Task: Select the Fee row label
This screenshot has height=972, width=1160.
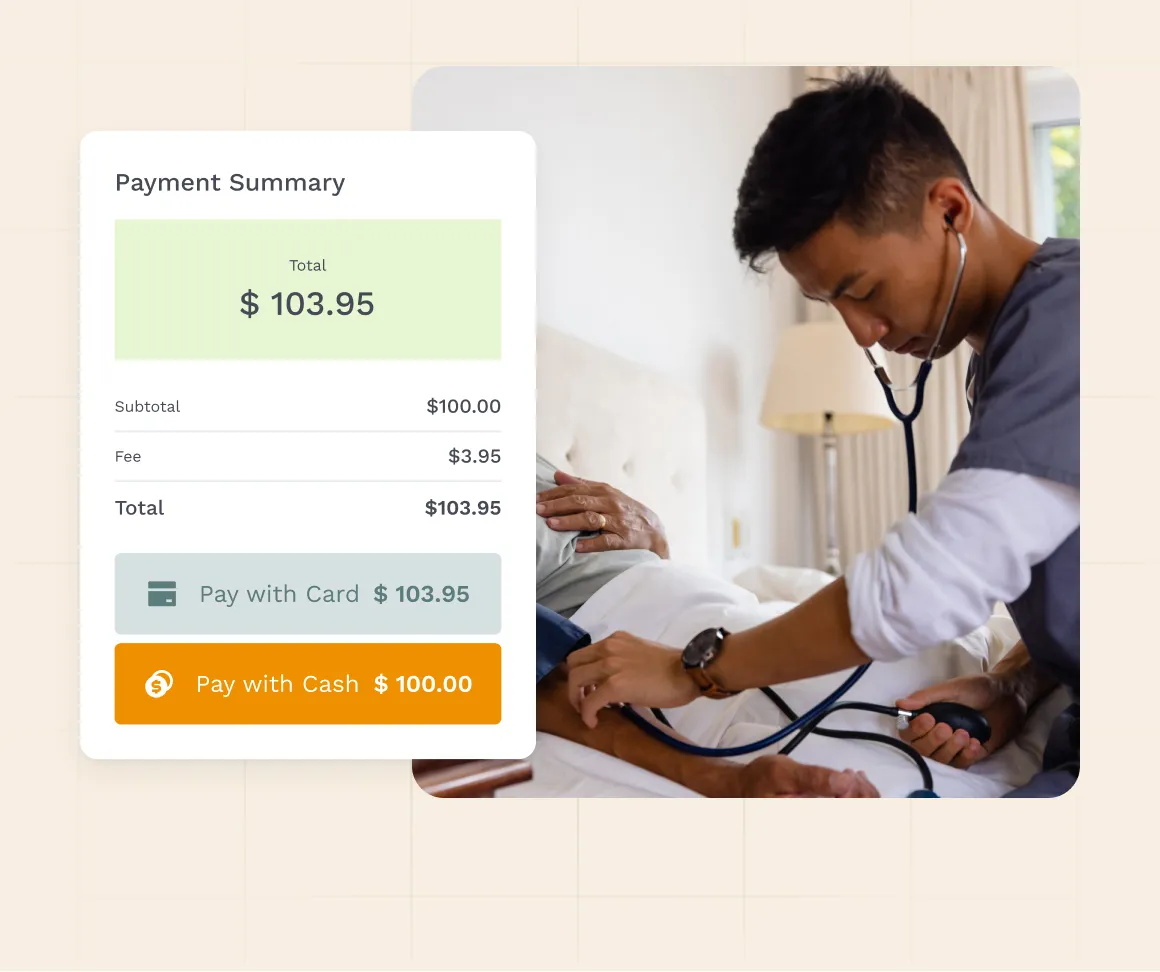Action: pos(128,456)
